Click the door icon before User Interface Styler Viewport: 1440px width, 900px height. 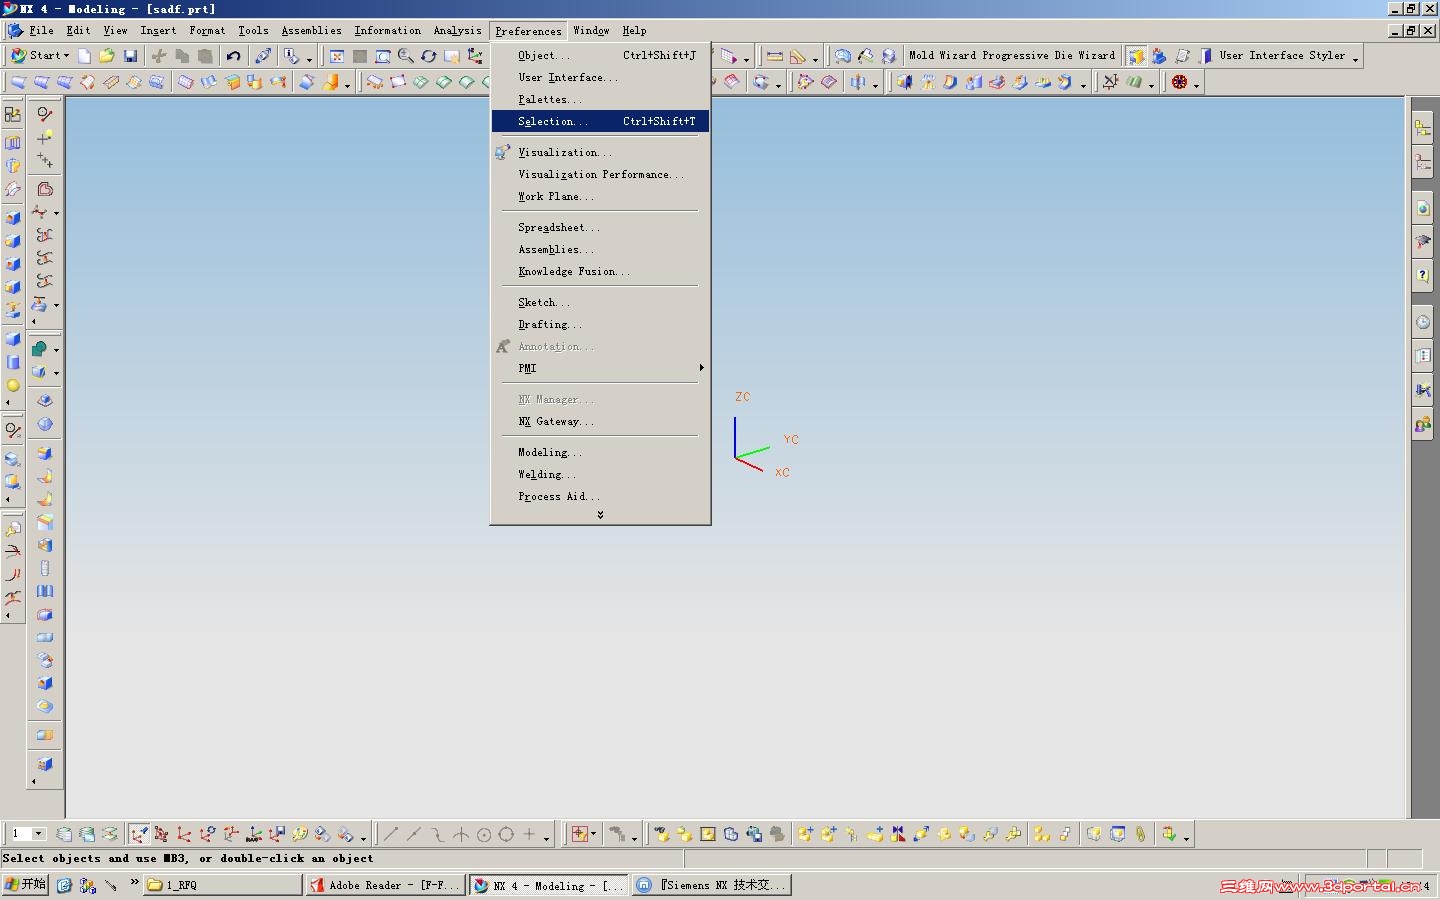[x=1205, y=56]
